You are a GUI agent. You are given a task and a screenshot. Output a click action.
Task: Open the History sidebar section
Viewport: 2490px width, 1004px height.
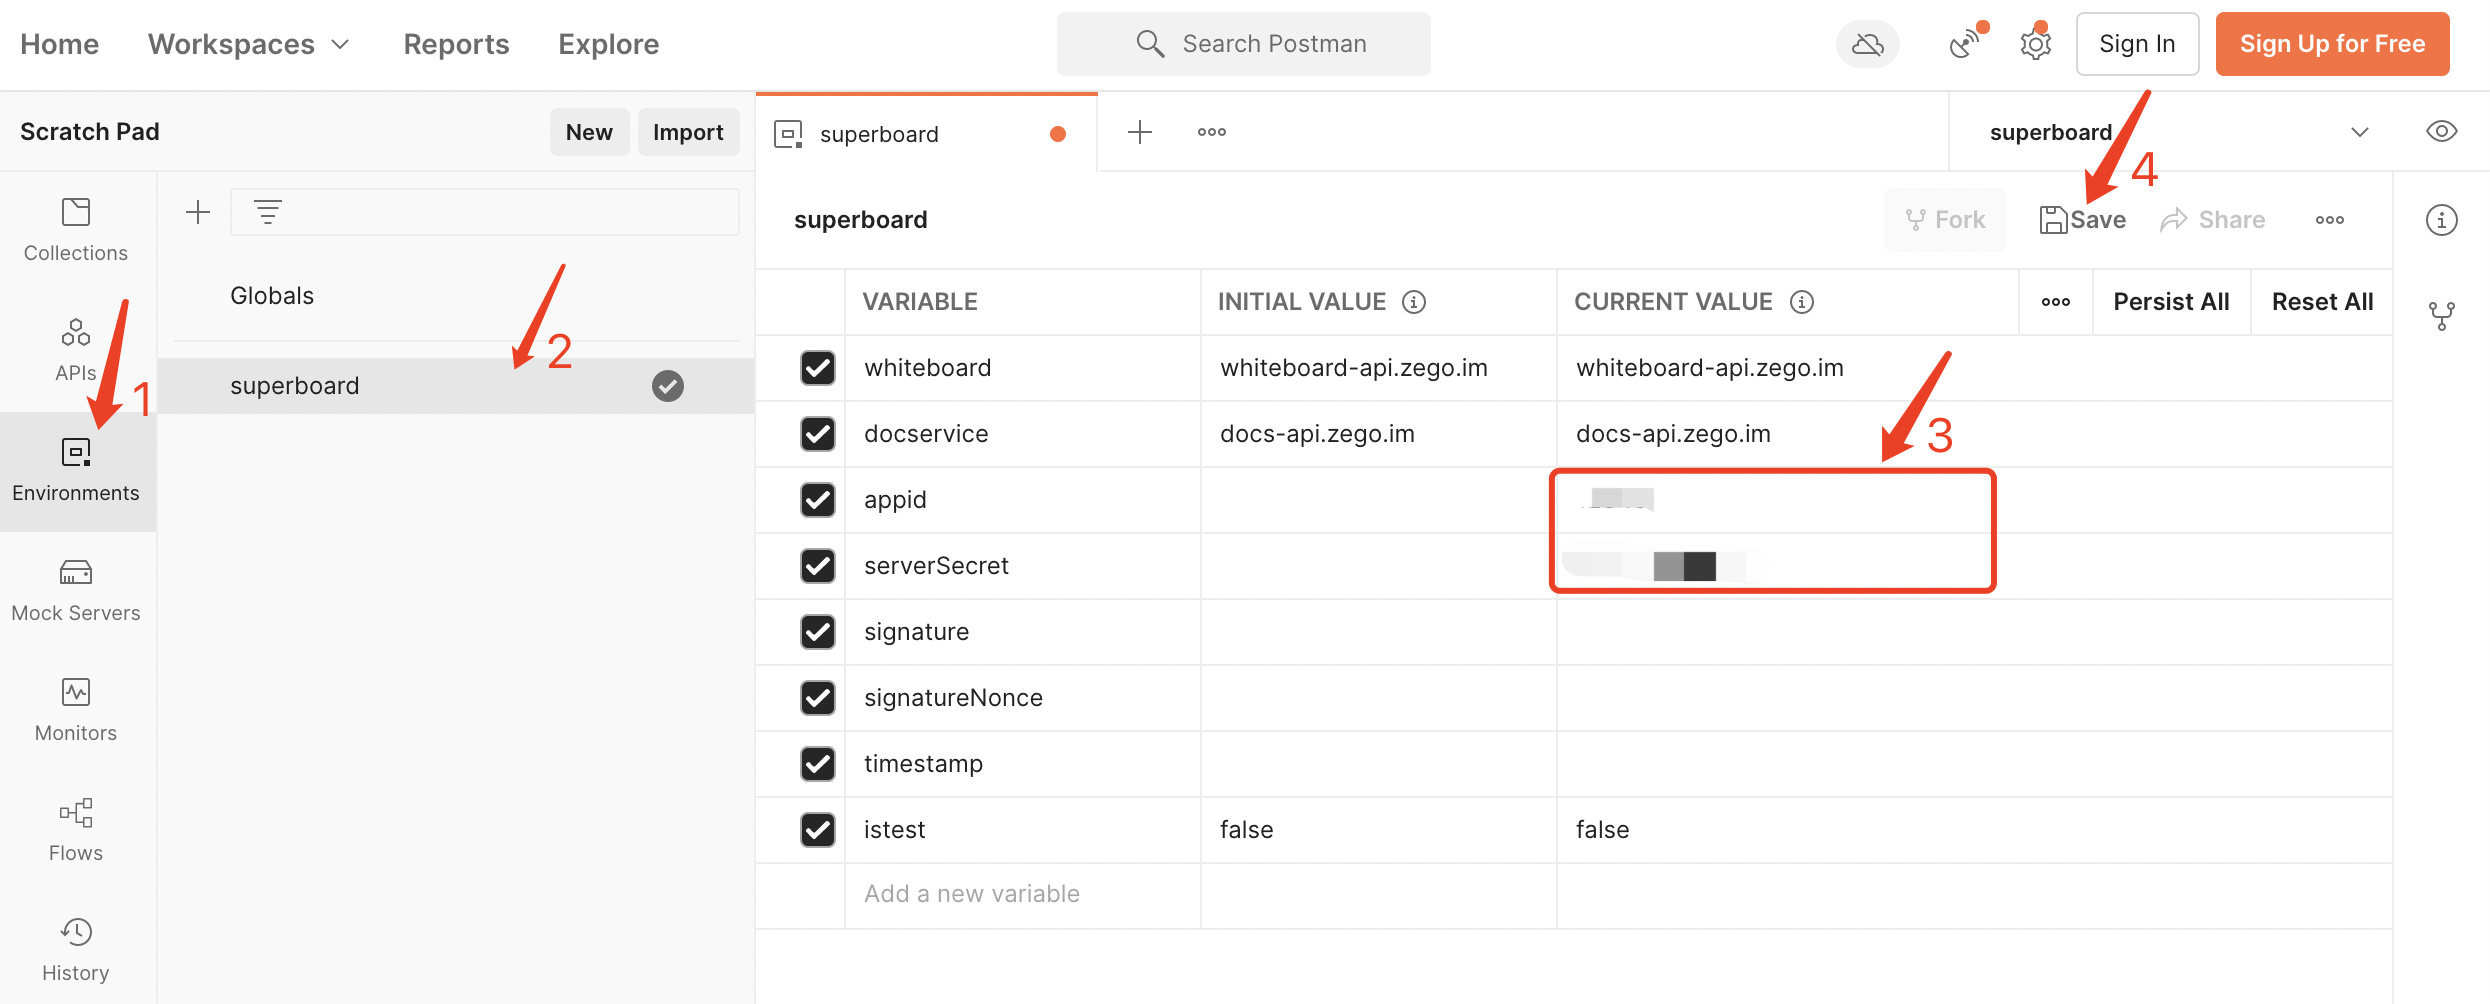pos(76,950)
